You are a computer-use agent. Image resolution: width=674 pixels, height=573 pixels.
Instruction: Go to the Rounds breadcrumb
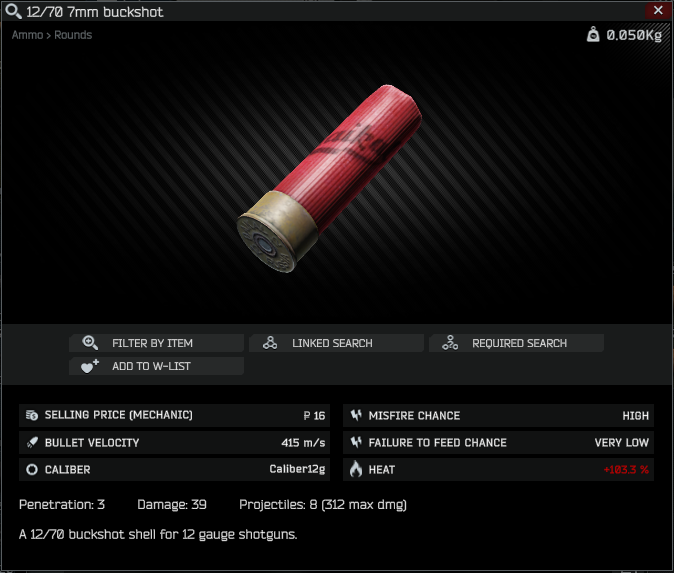pos(73,35)
